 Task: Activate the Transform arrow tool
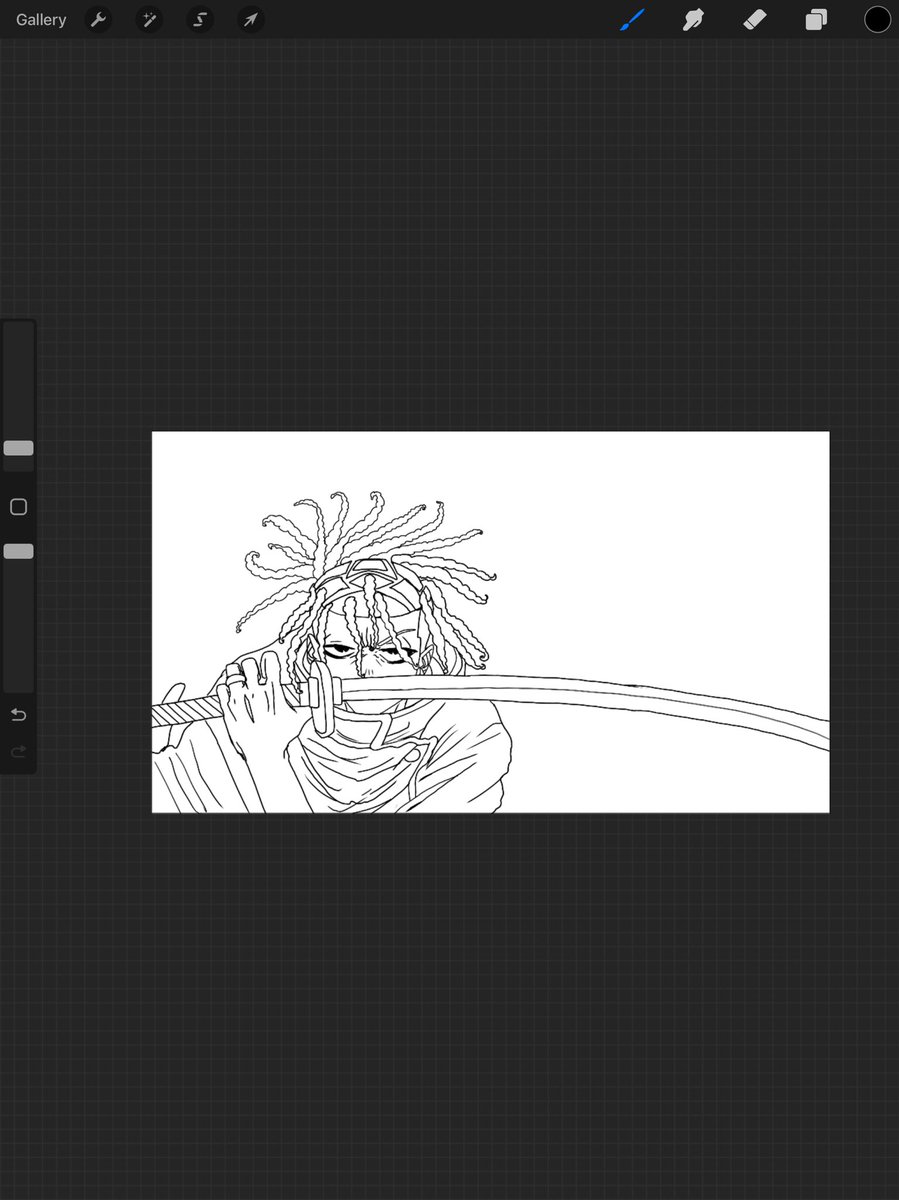251,20
